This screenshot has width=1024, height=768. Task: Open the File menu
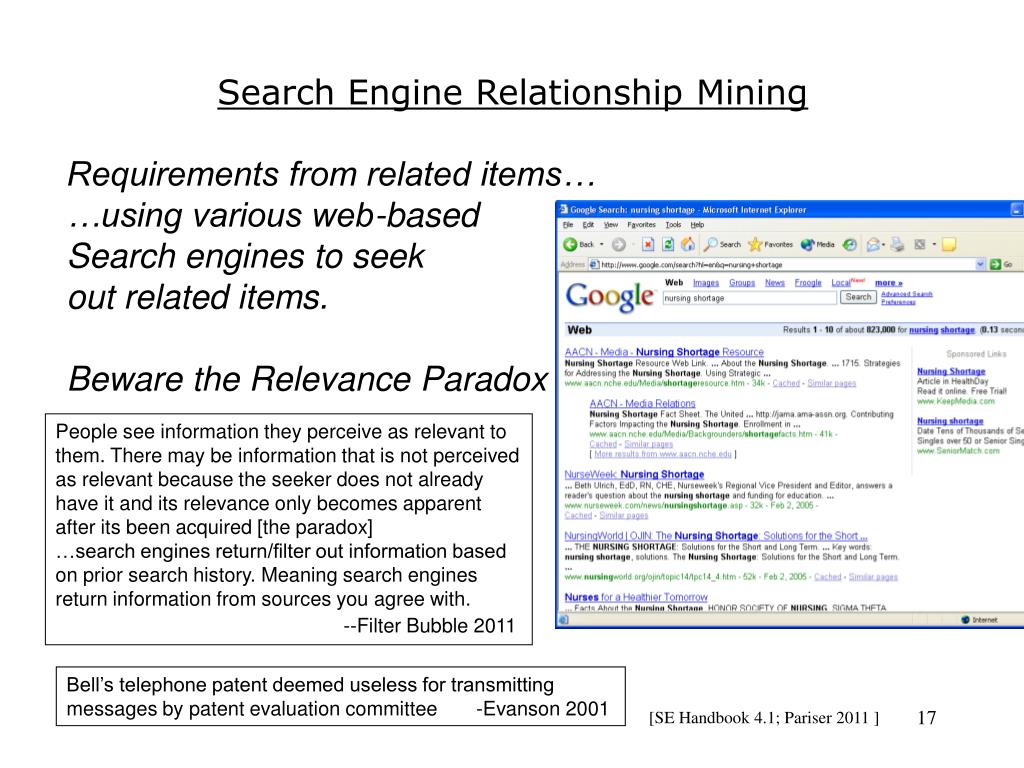pos(568,225)
